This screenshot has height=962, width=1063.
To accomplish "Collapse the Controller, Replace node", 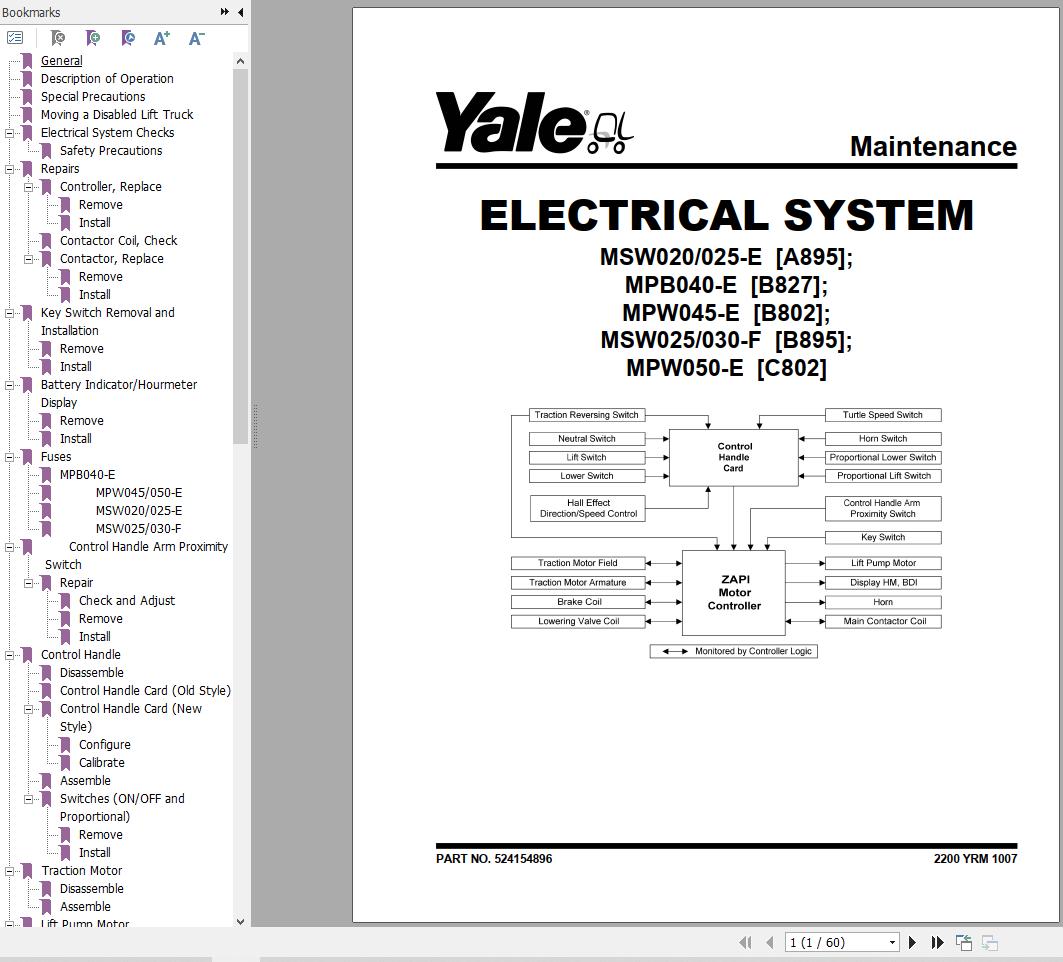I will pos(28,187).
